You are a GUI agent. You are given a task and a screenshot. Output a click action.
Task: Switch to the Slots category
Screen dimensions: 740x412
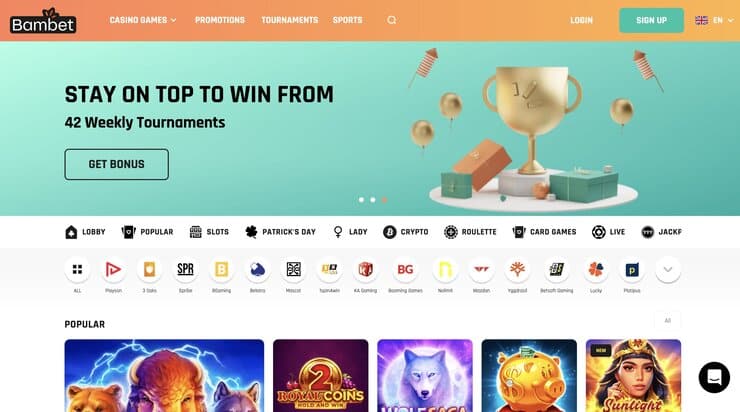tap(209, 232)
